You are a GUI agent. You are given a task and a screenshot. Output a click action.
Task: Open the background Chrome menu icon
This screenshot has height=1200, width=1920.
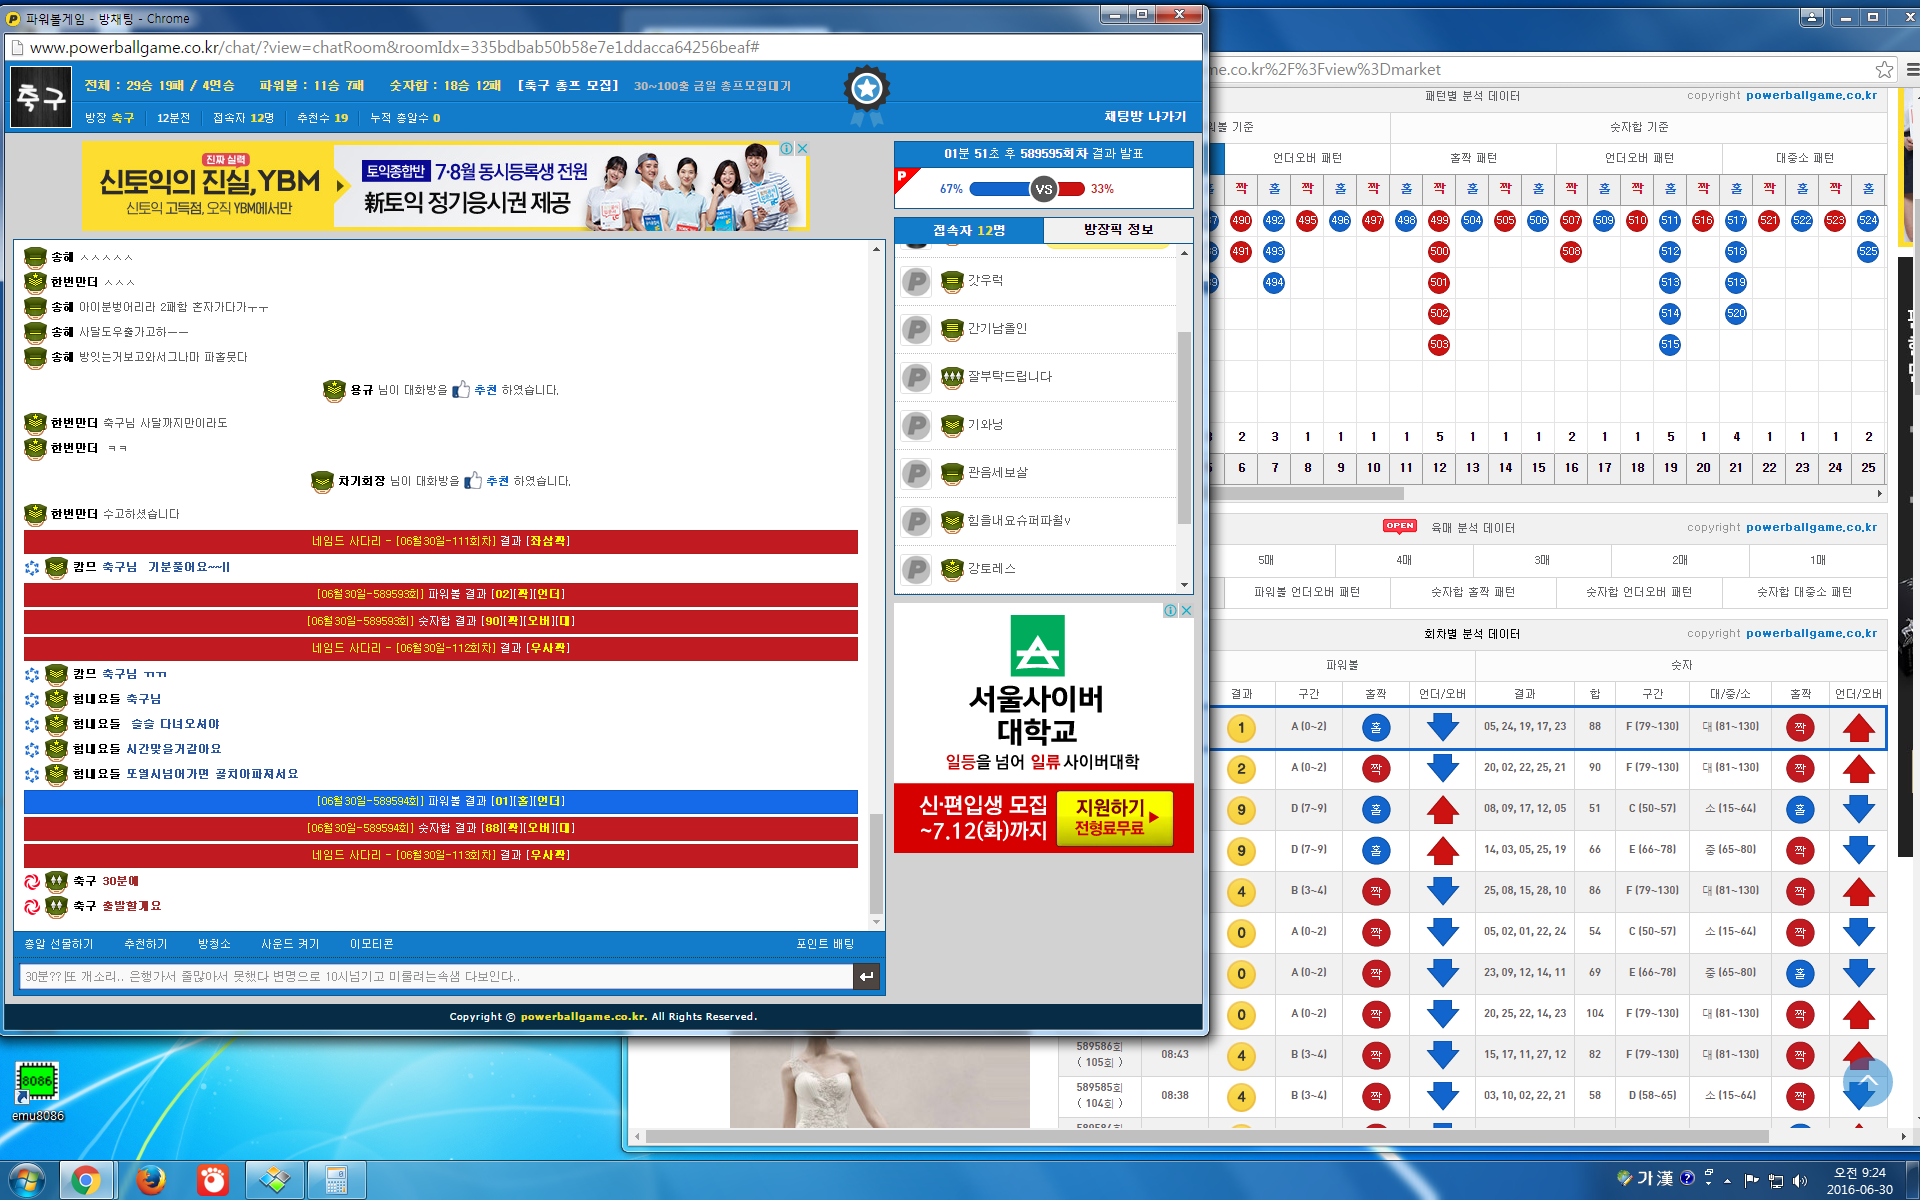pos(1911,69)
